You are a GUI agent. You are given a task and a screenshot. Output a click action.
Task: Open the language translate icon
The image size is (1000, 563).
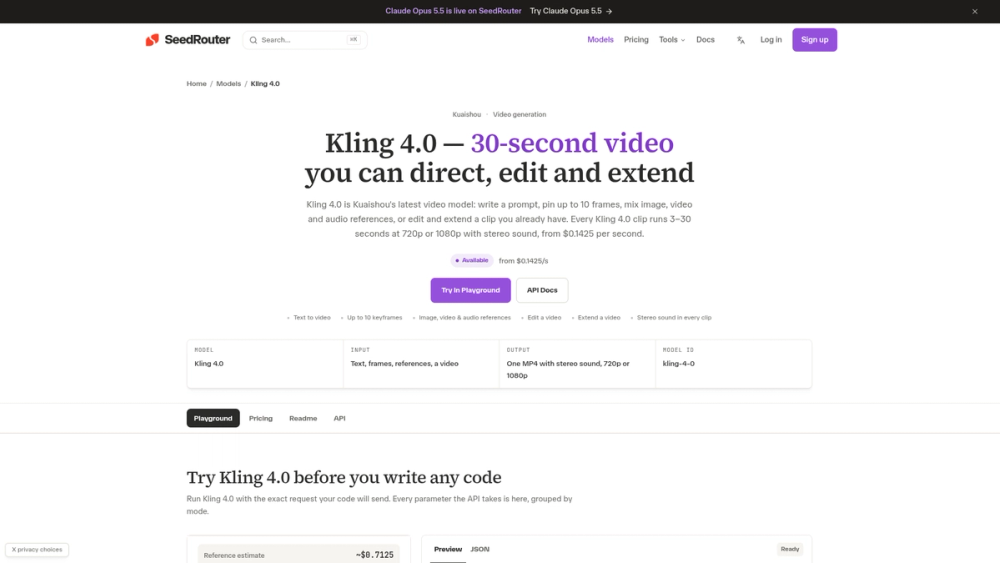pos(740,40)
